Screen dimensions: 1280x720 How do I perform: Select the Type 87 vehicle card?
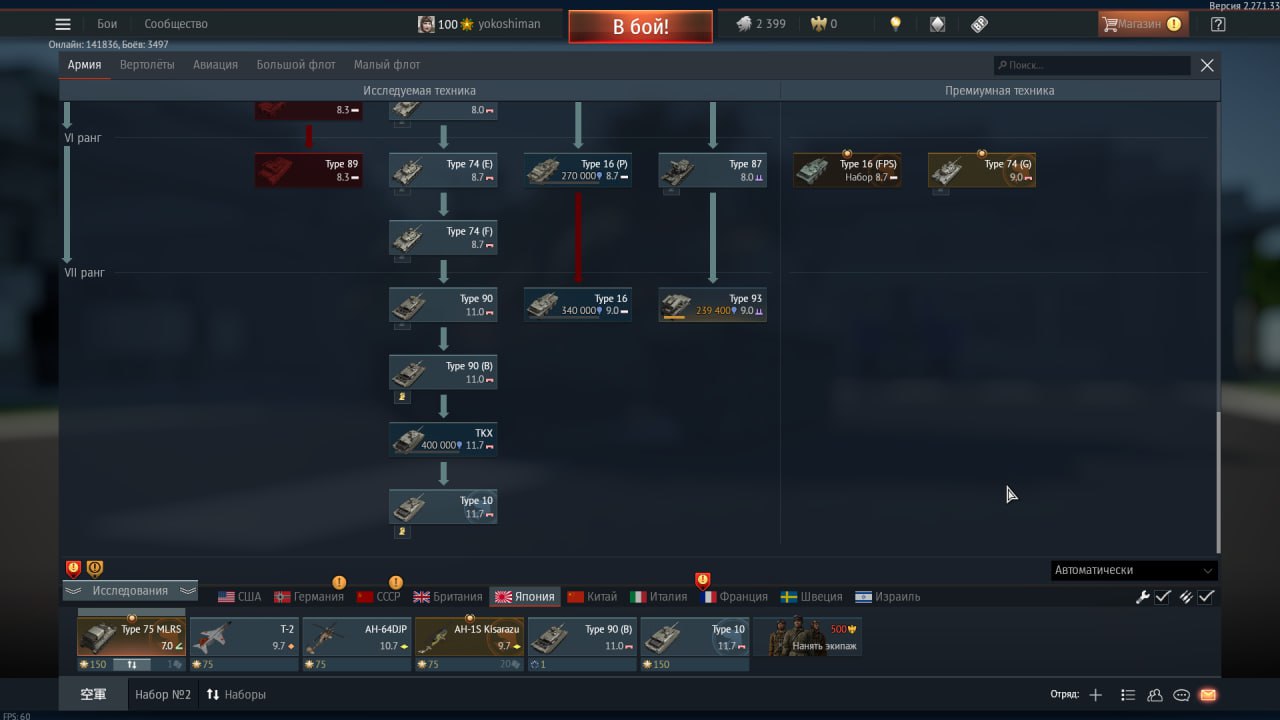[713, 170]
